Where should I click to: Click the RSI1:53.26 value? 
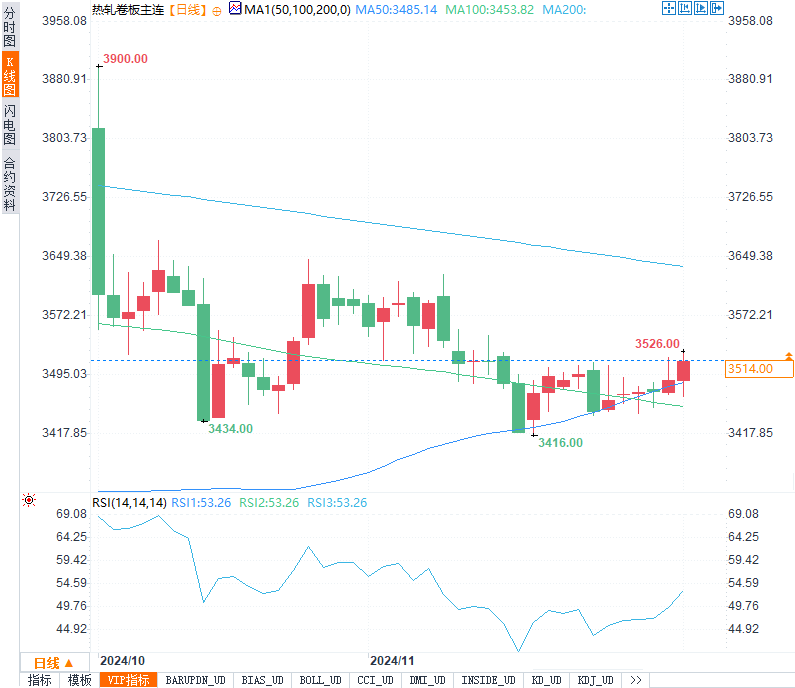[201, 502]
